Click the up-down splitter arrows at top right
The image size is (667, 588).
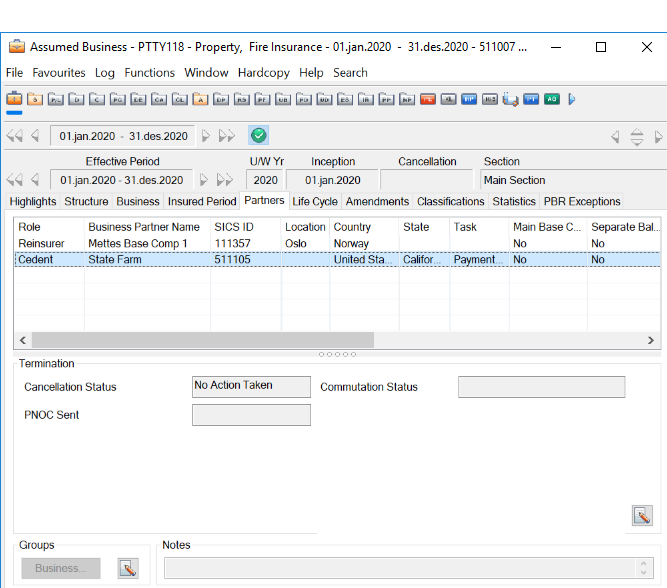click(x=637, y=137)
